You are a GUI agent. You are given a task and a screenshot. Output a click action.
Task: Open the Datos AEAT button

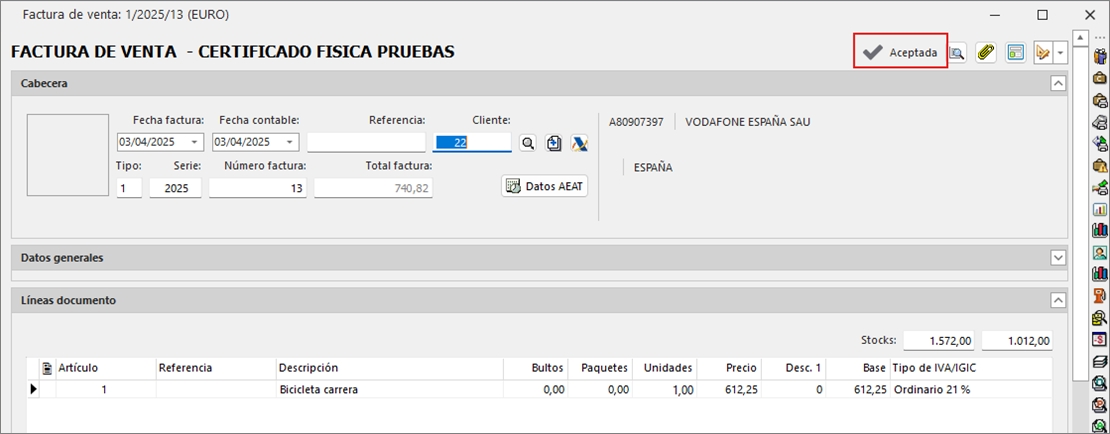pyautogui.click(x=544, y=186)
